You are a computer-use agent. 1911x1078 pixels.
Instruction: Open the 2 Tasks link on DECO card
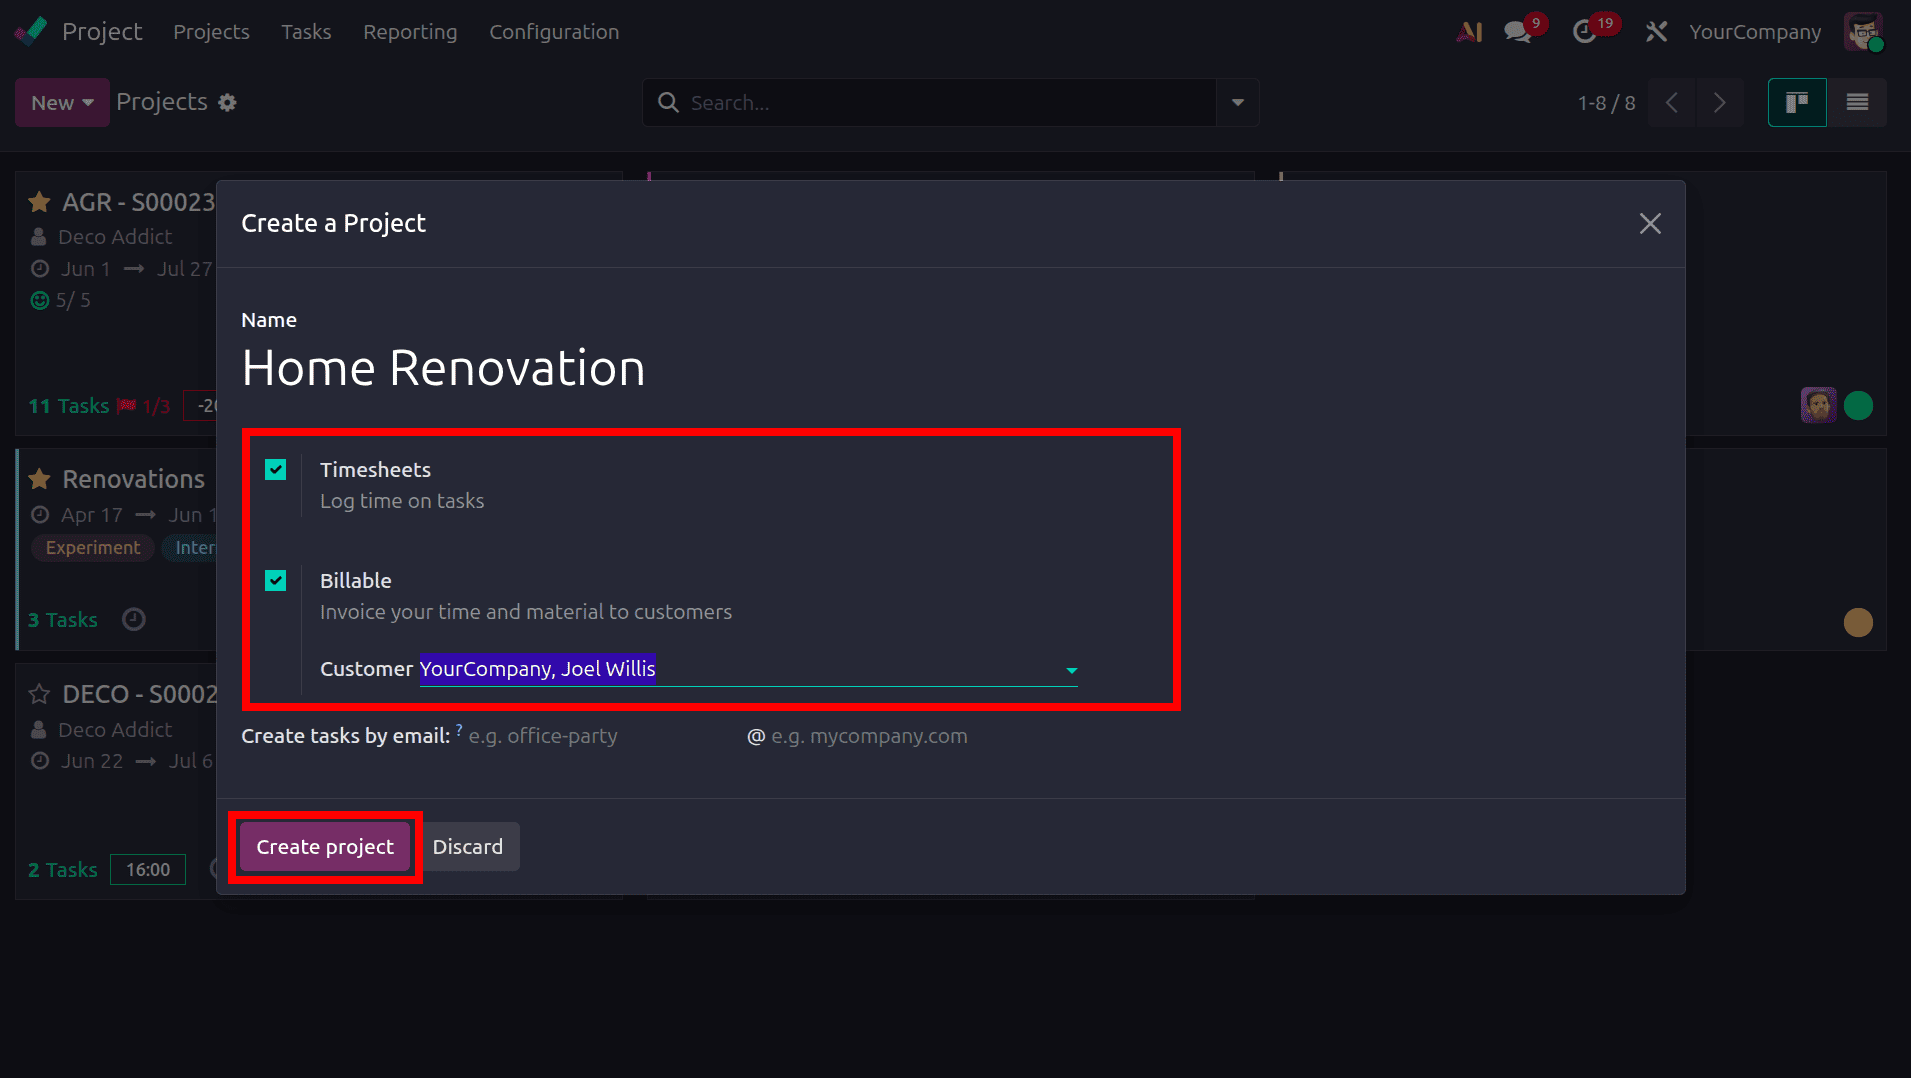62,870
